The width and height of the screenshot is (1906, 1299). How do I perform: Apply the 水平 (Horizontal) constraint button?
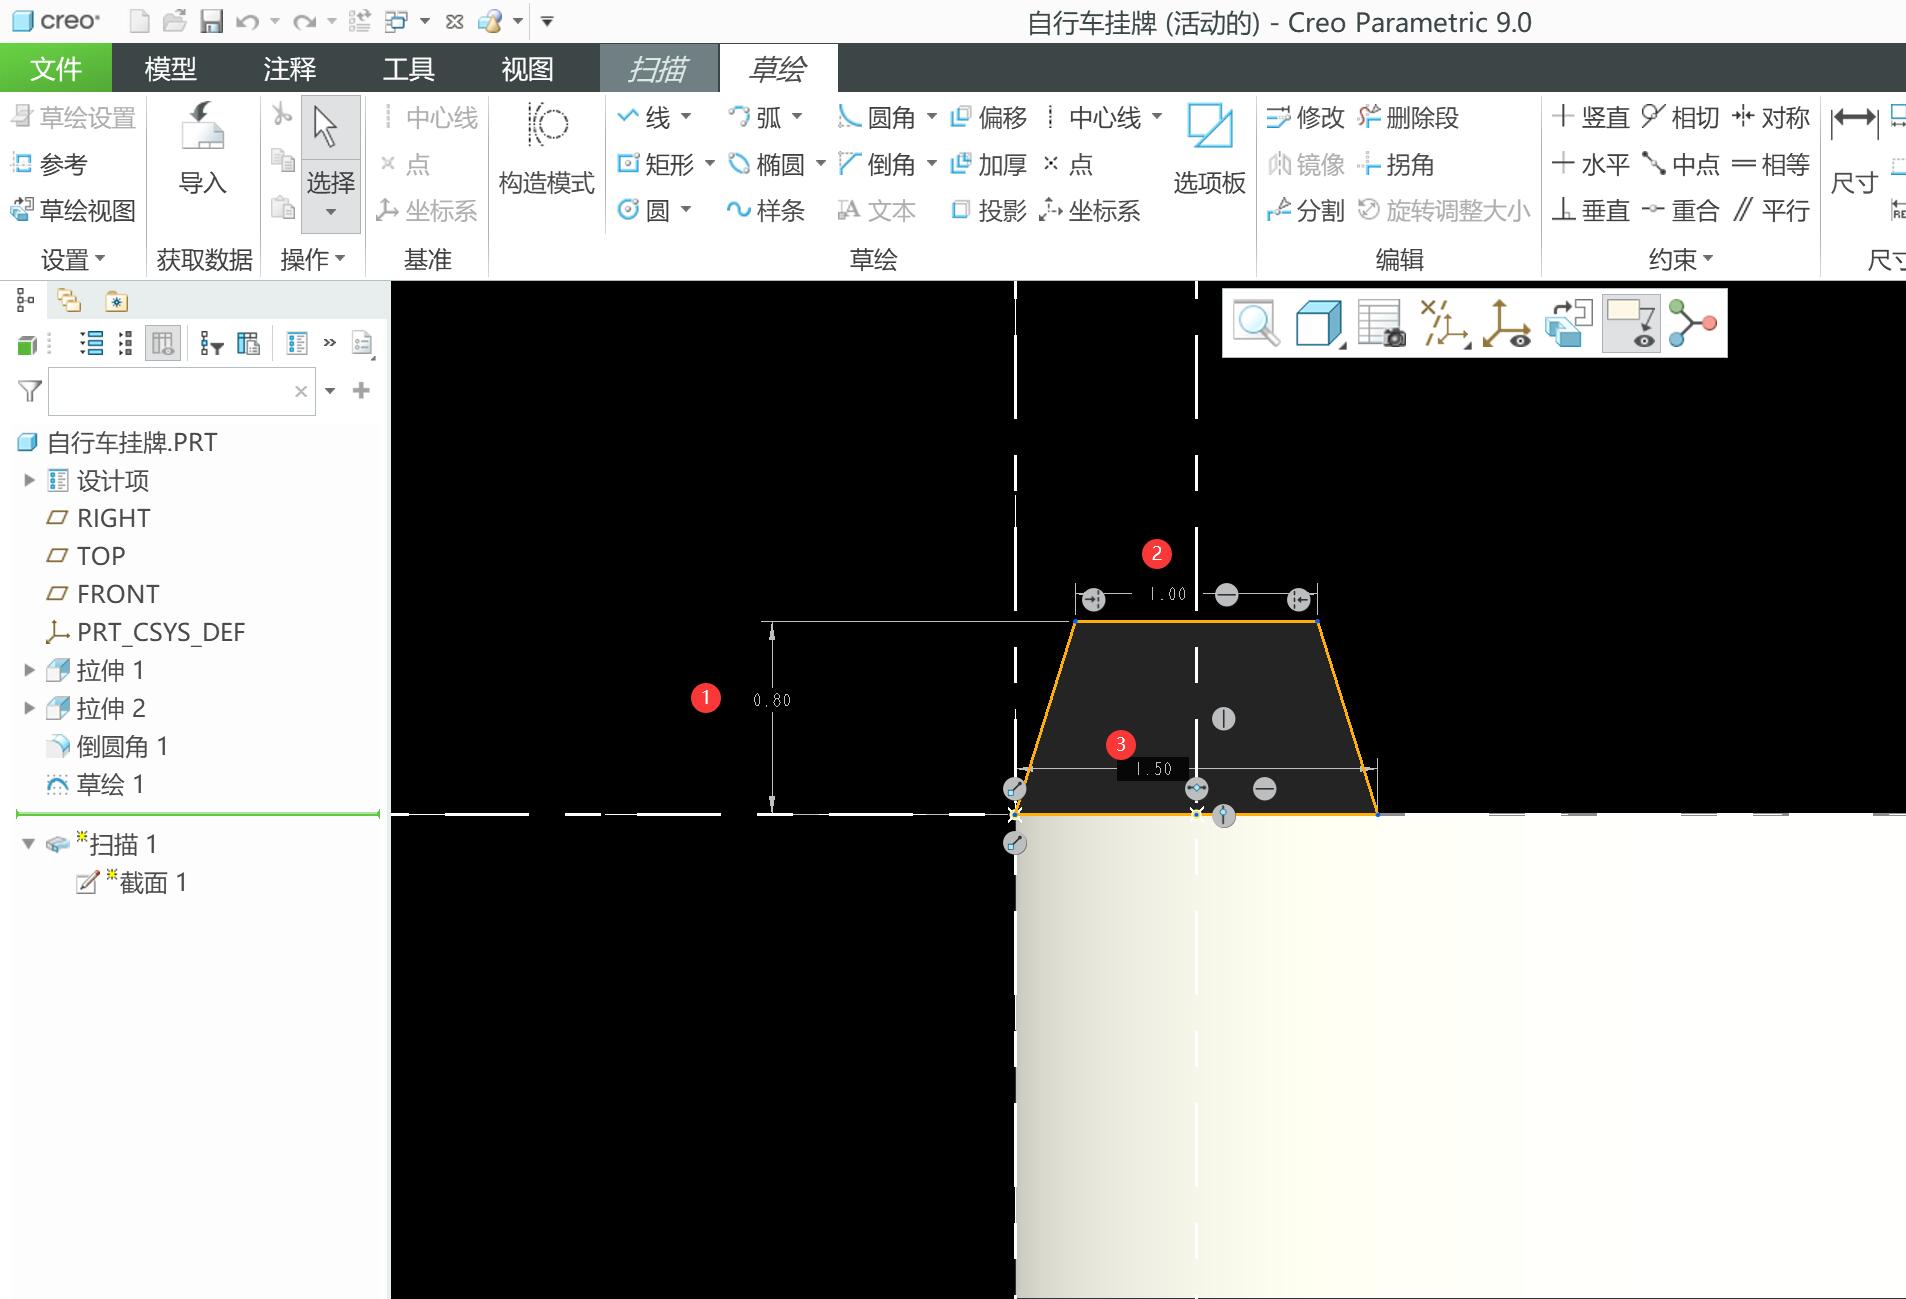click(1591, 164)
